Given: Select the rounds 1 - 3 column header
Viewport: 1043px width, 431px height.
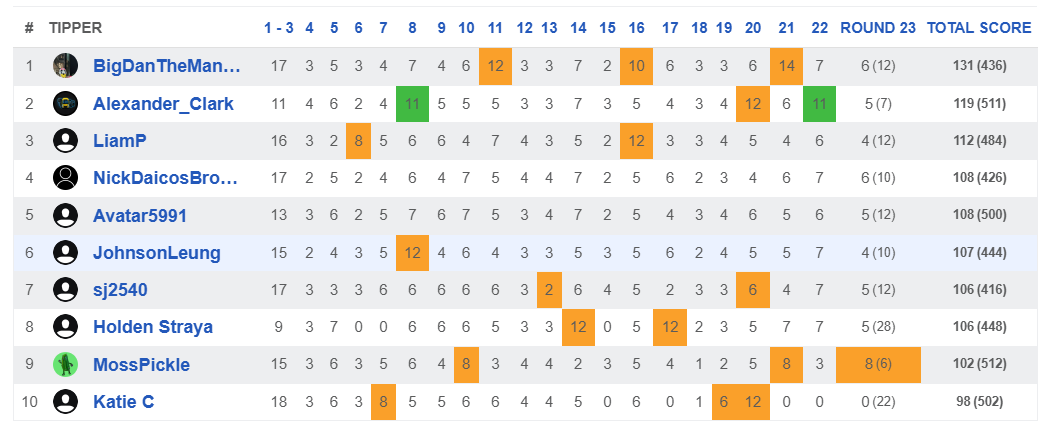Looking at the screenshot, I should pos(278,28).
